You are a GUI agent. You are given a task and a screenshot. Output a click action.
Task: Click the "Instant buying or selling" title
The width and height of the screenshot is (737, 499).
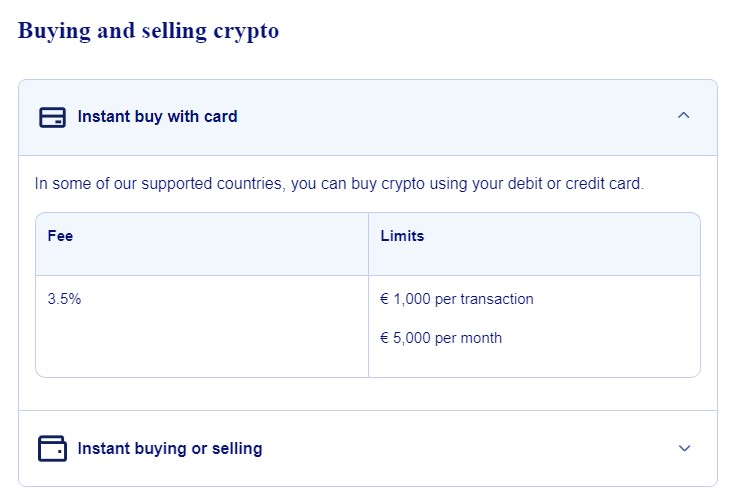[x=170, y=448]
